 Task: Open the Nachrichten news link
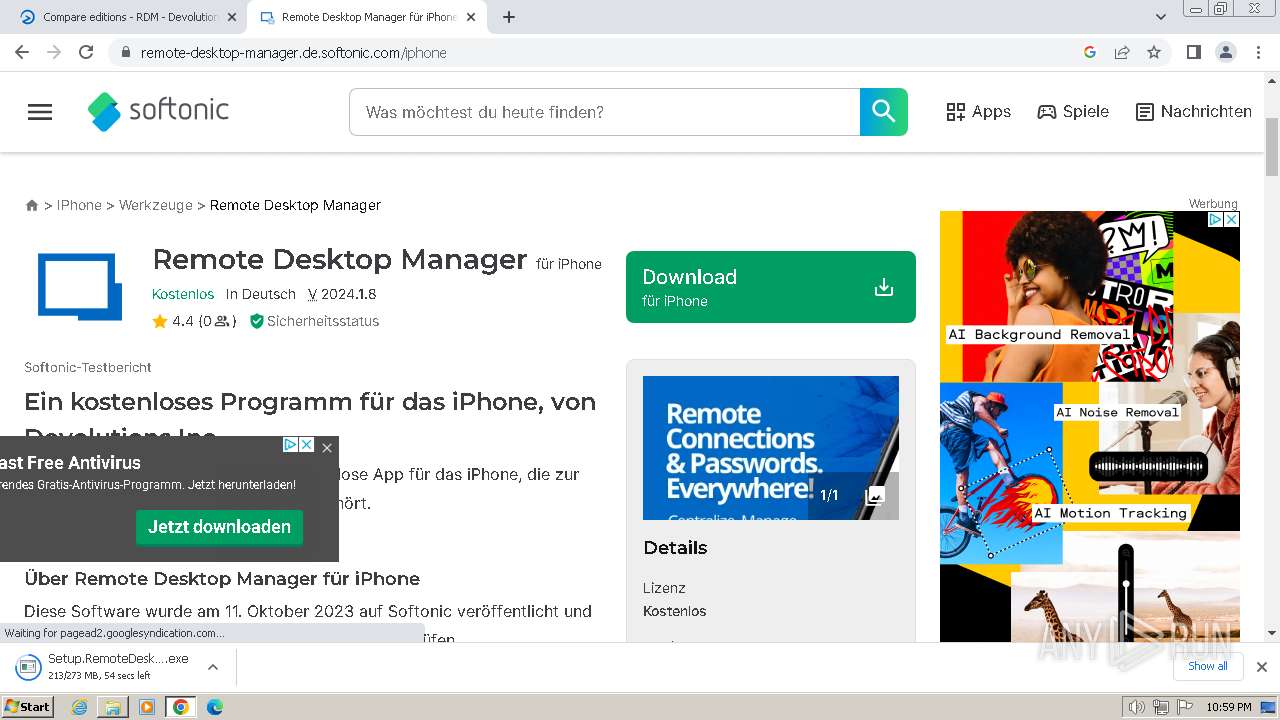click(x=1194, y=112)
